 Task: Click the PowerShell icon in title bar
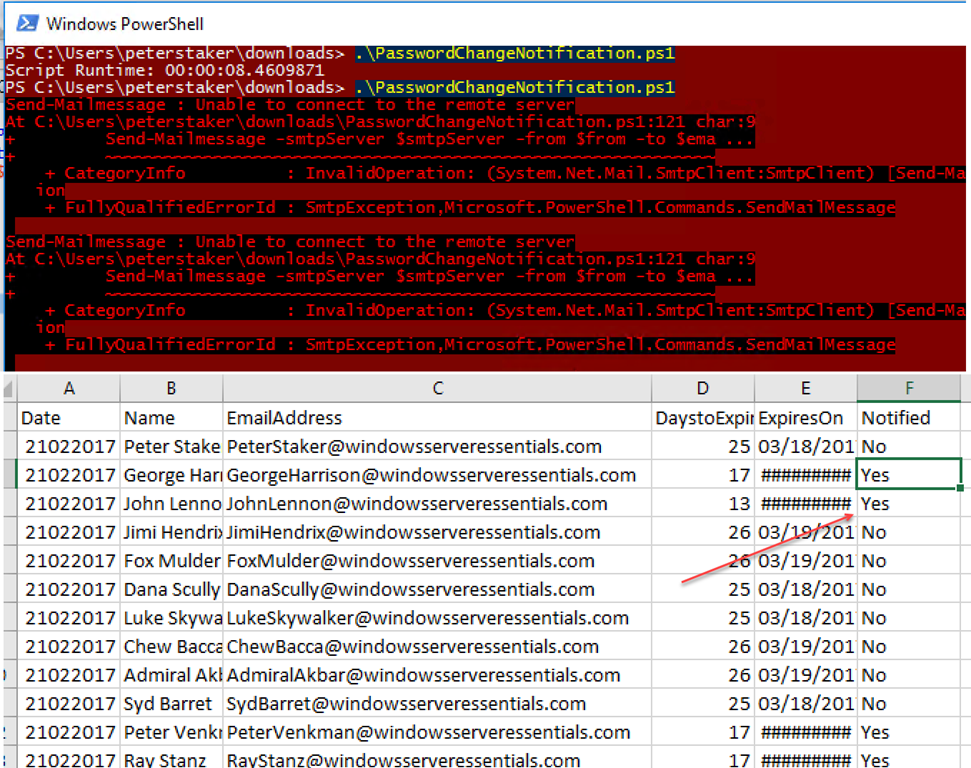(27, 22)
